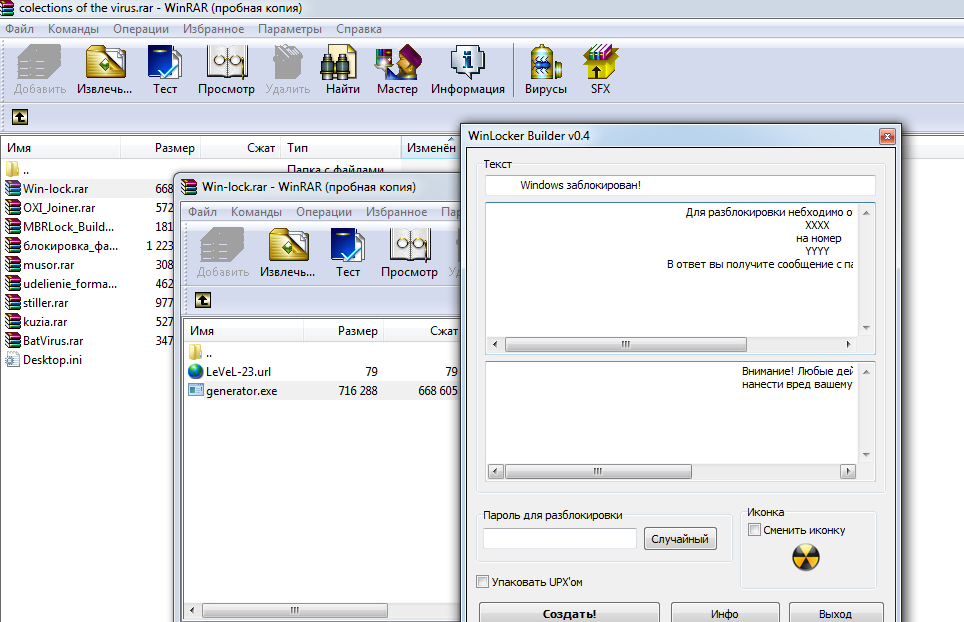Open the Избранное menu in the Win-lock.rar window
This screenshot has height=622, width=964.
pos(397,212)
